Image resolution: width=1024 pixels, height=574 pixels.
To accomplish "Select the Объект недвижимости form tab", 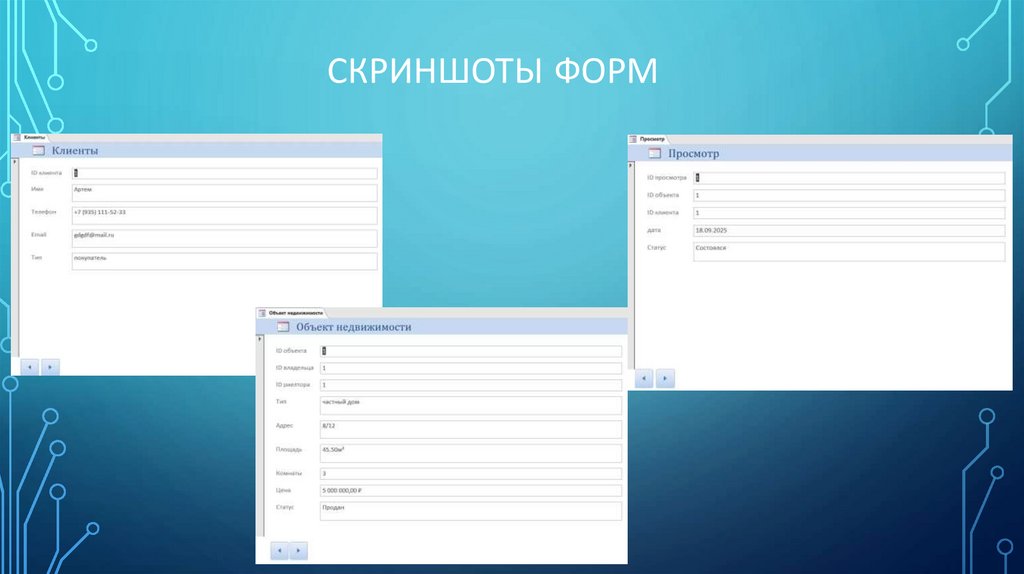I will [x=291, y=313].
